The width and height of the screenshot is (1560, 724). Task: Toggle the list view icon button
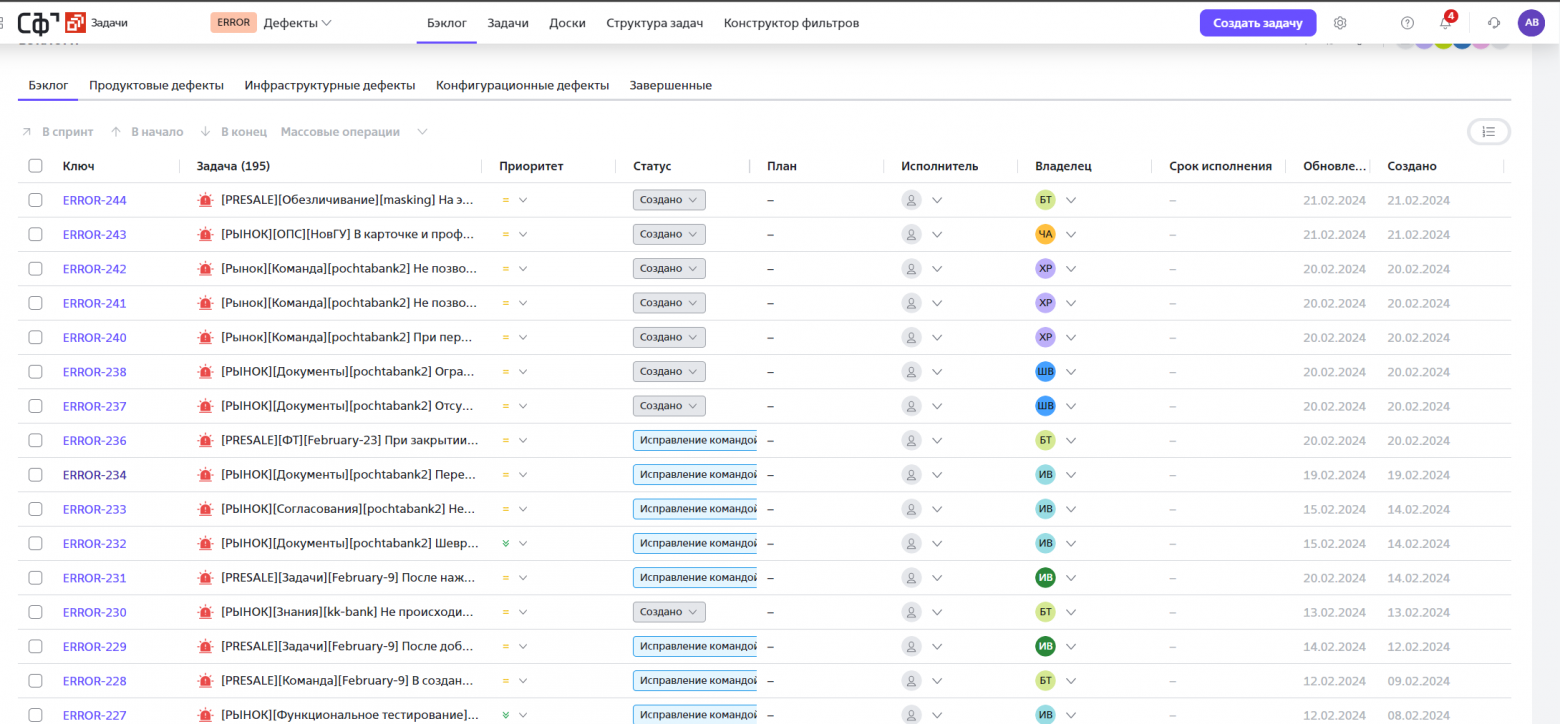click(x=1489, y=132)
